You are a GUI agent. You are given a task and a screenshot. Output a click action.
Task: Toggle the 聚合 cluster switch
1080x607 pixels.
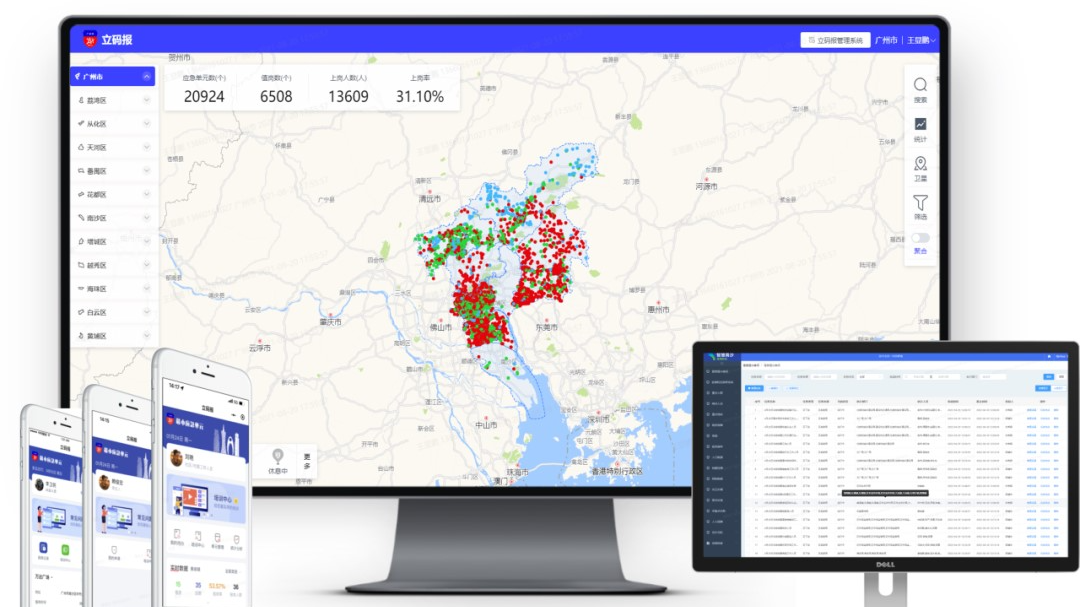click(920, 238)
